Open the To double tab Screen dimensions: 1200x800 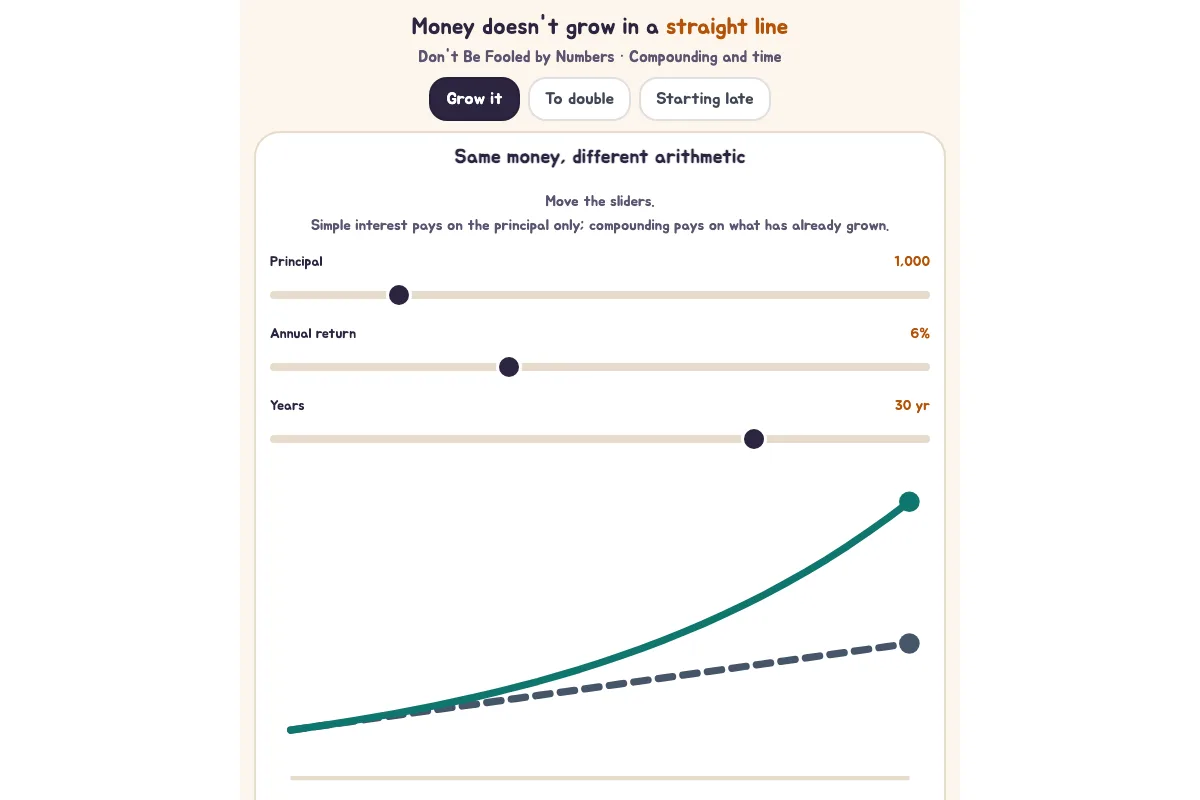click(x=579, y=99)
